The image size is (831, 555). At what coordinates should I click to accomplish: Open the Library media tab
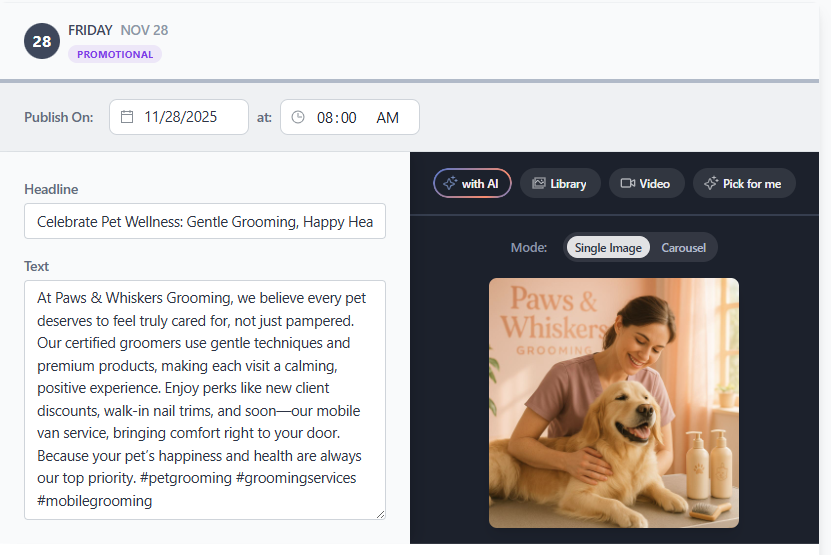coord(560,184)
